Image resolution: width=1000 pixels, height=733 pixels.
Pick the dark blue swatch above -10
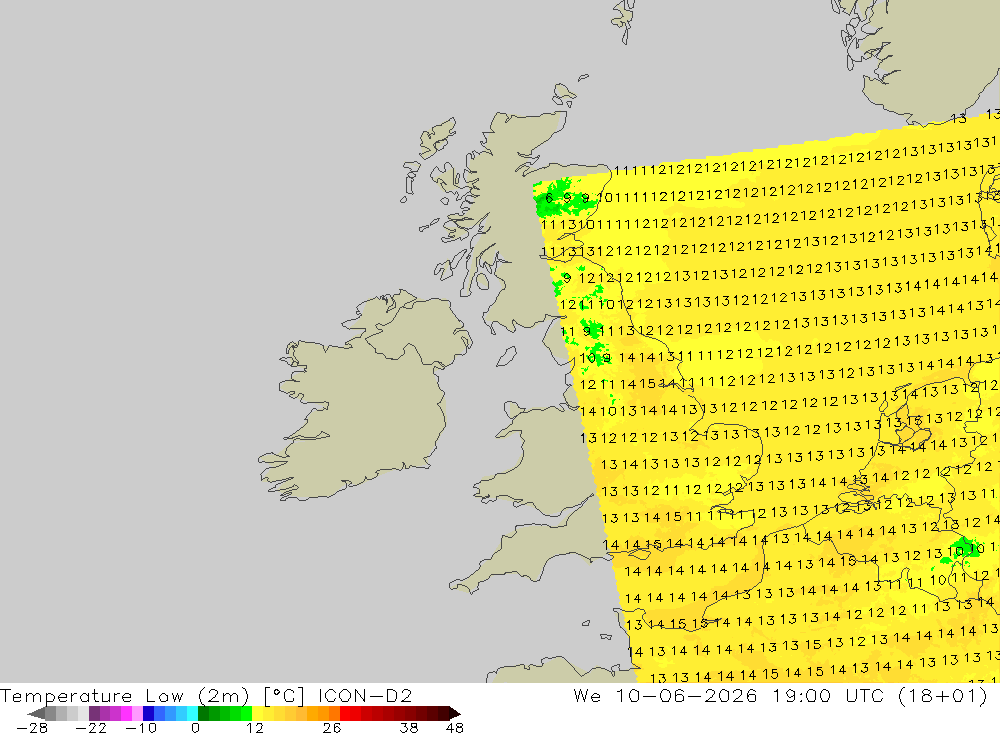pyautogui.click(x=149, y=714)
